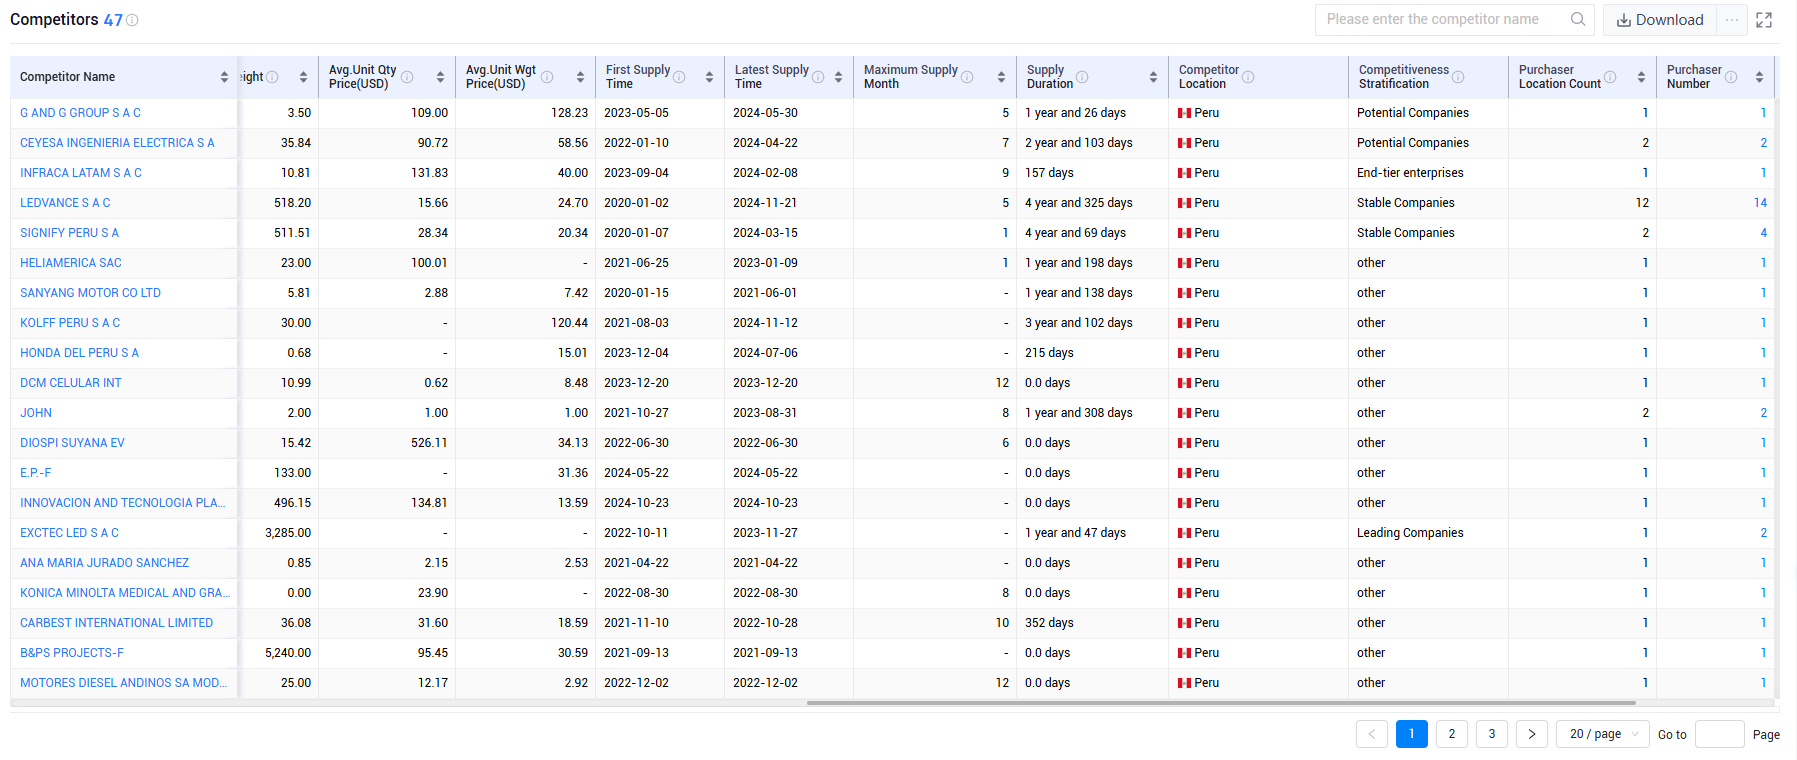Open EXCTEC LED S A C
This screenshot has width=1797, height=760.
click(x=69, y=533)
